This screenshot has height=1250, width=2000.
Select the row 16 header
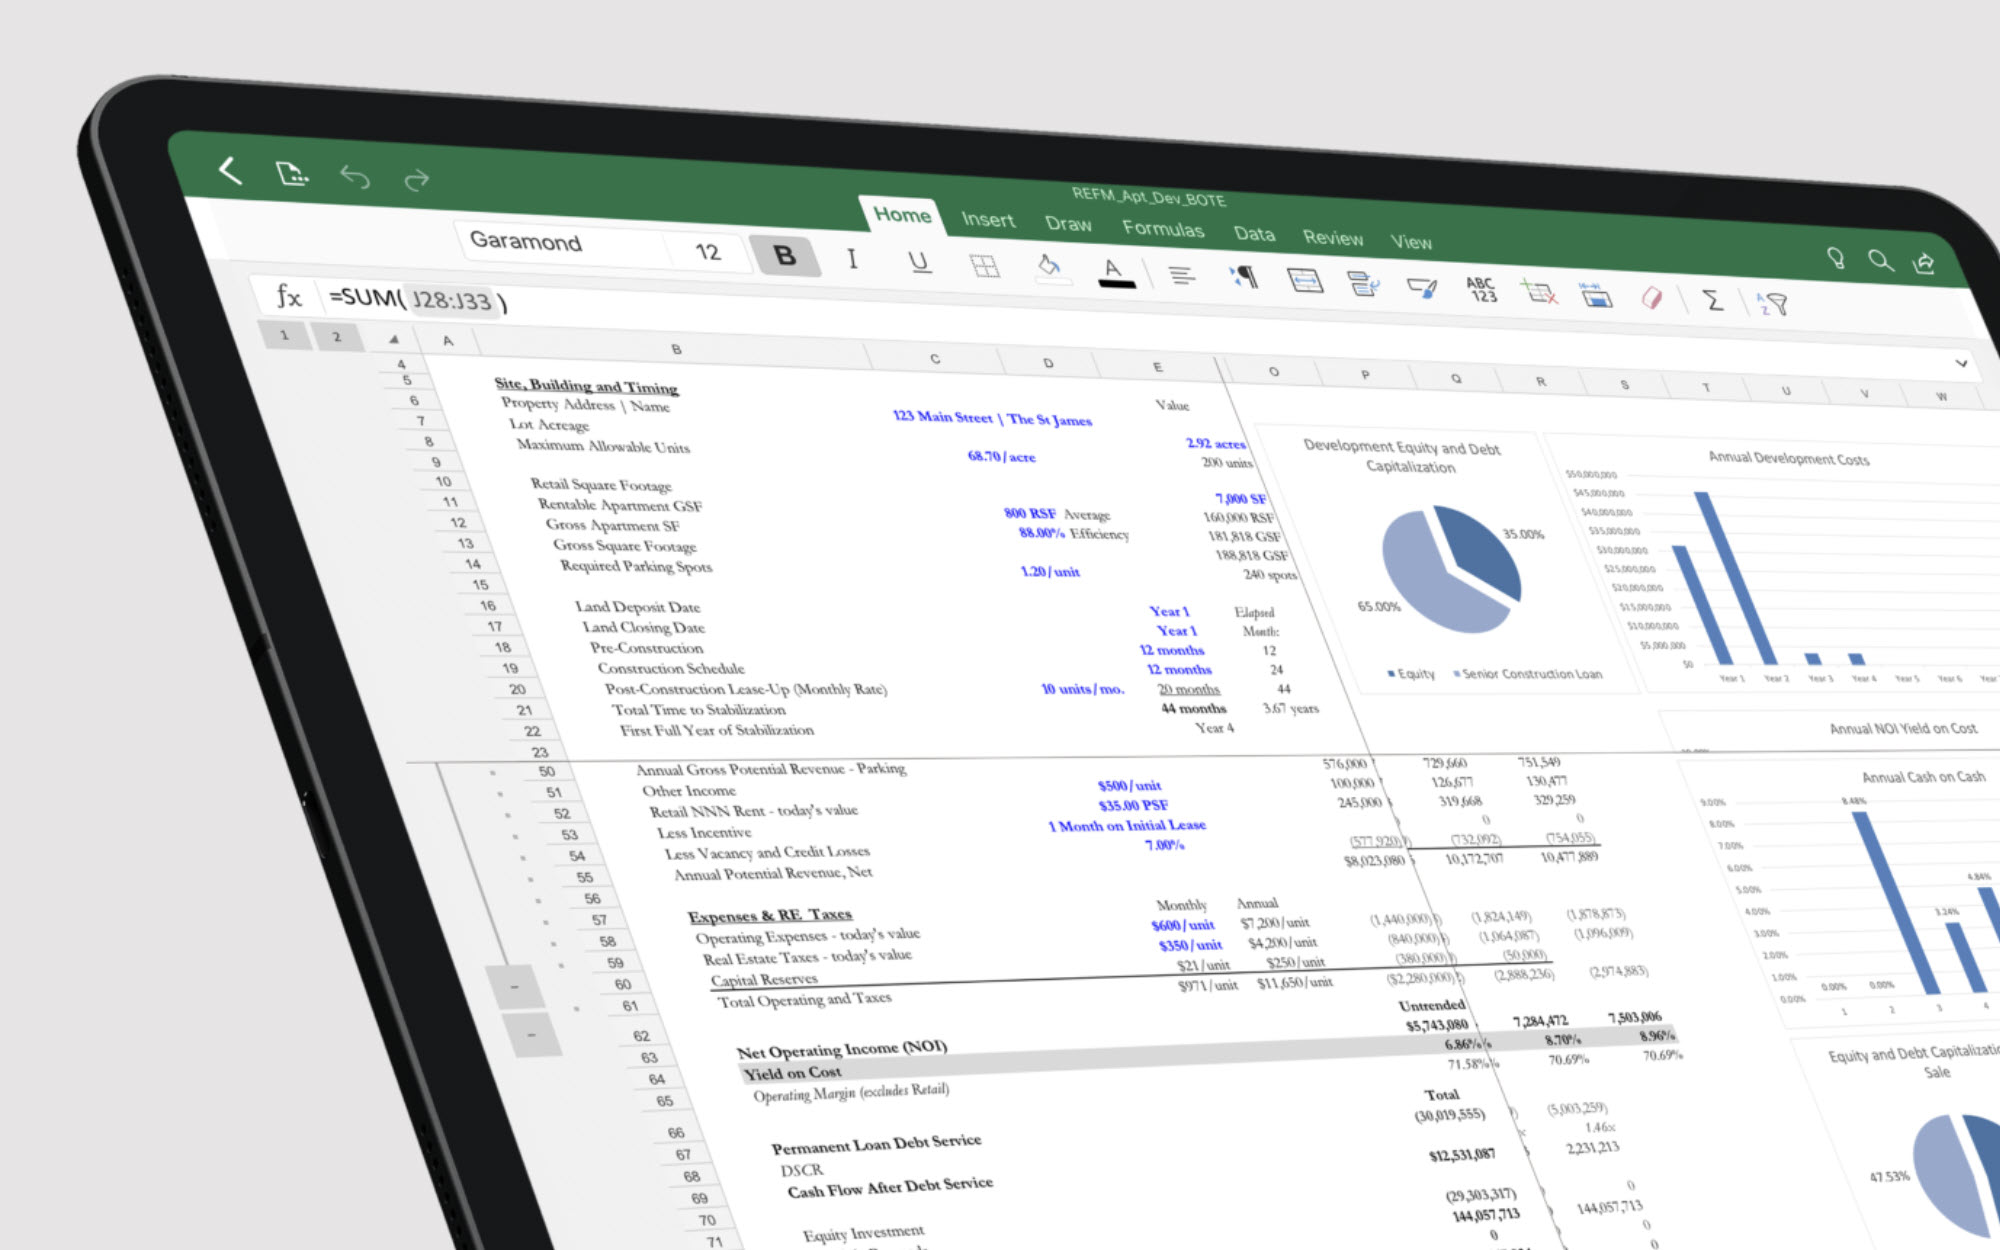(x=488, y=606)
